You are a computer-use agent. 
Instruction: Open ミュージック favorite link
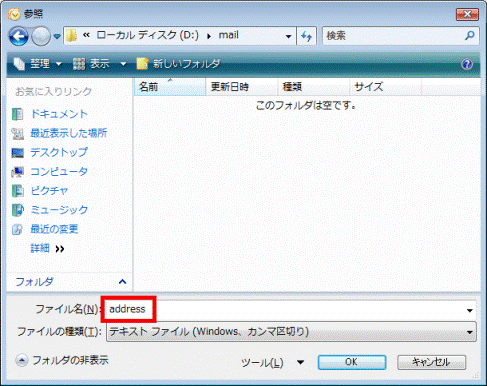59,210
